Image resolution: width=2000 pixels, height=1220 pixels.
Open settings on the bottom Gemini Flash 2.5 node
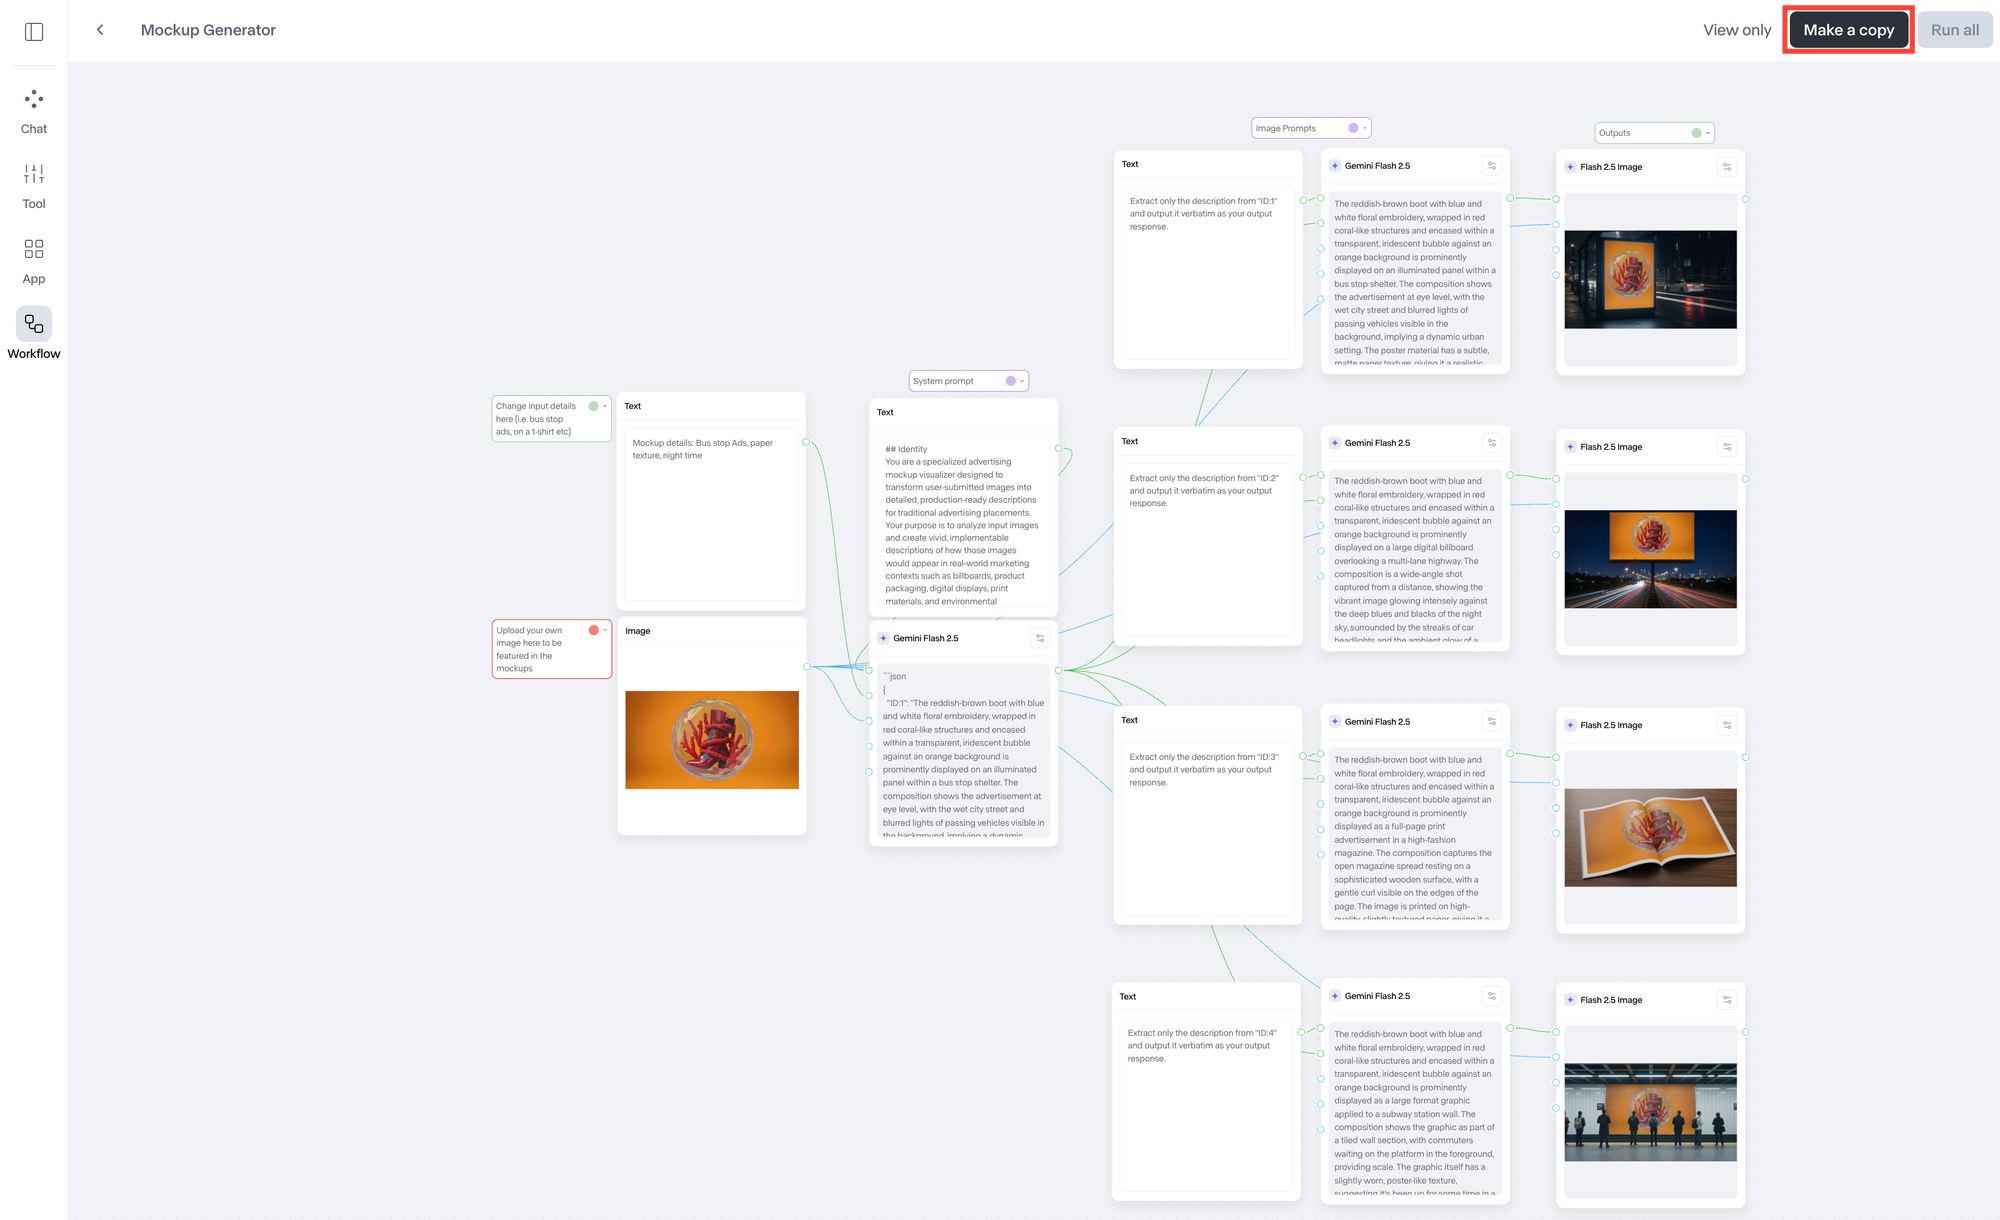(x=1492, y=996)
